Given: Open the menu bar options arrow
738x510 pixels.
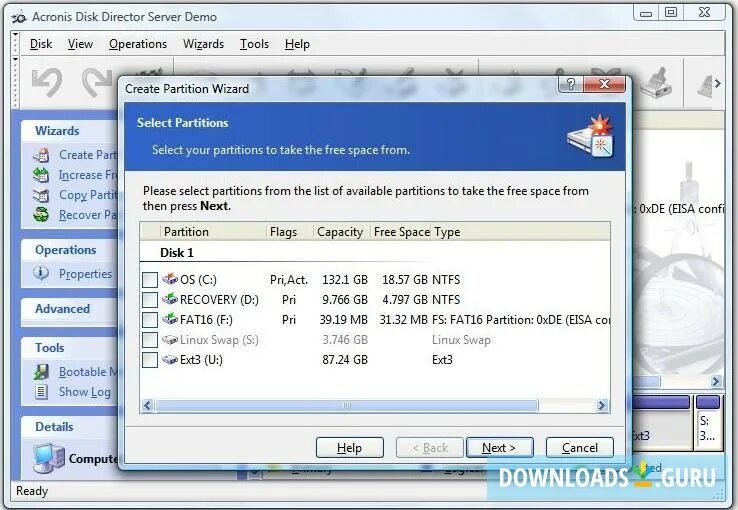Looking at the screenshot, I should coord(16,35).
